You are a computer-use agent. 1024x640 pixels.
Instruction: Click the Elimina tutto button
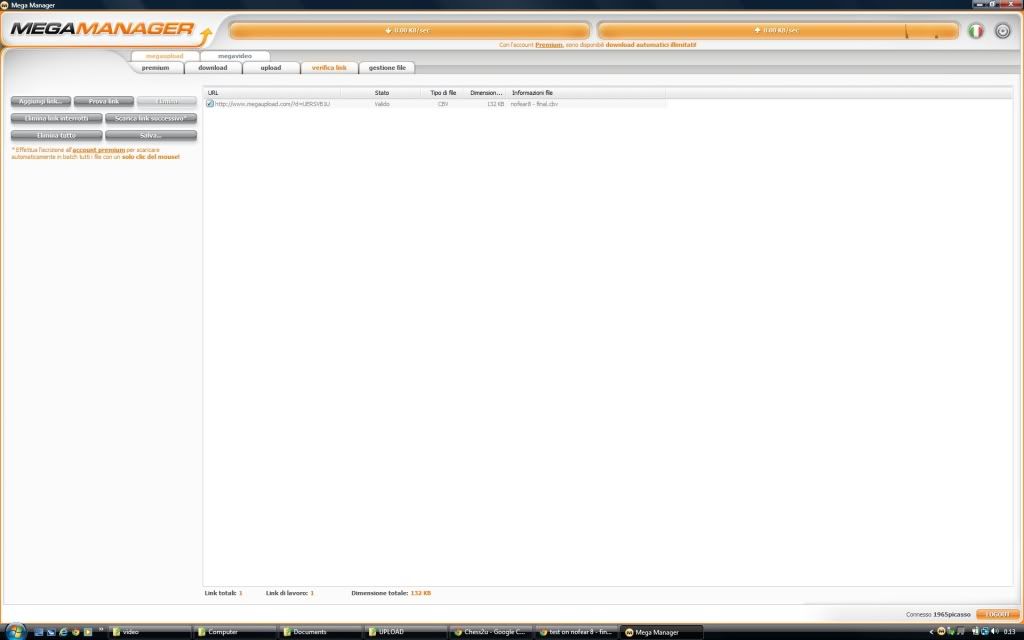57,135
